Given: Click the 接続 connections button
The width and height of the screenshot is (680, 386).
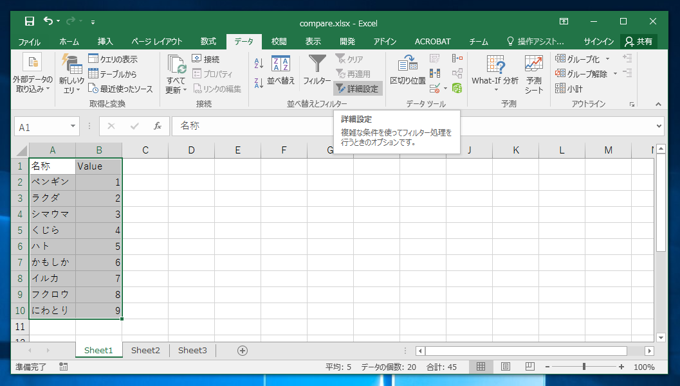Looking at the screenshot, I should click(x=206, y=59).
